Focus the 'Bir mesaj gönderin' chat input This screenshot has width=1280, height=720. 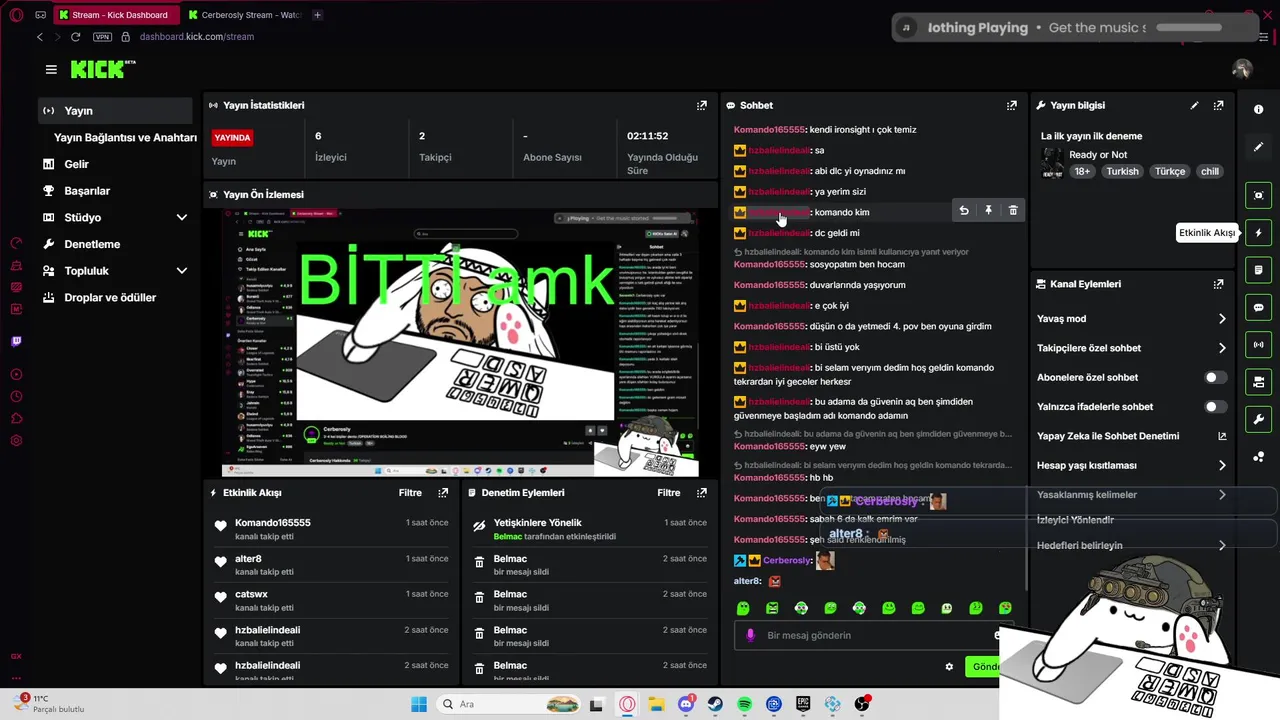(875, 635)
